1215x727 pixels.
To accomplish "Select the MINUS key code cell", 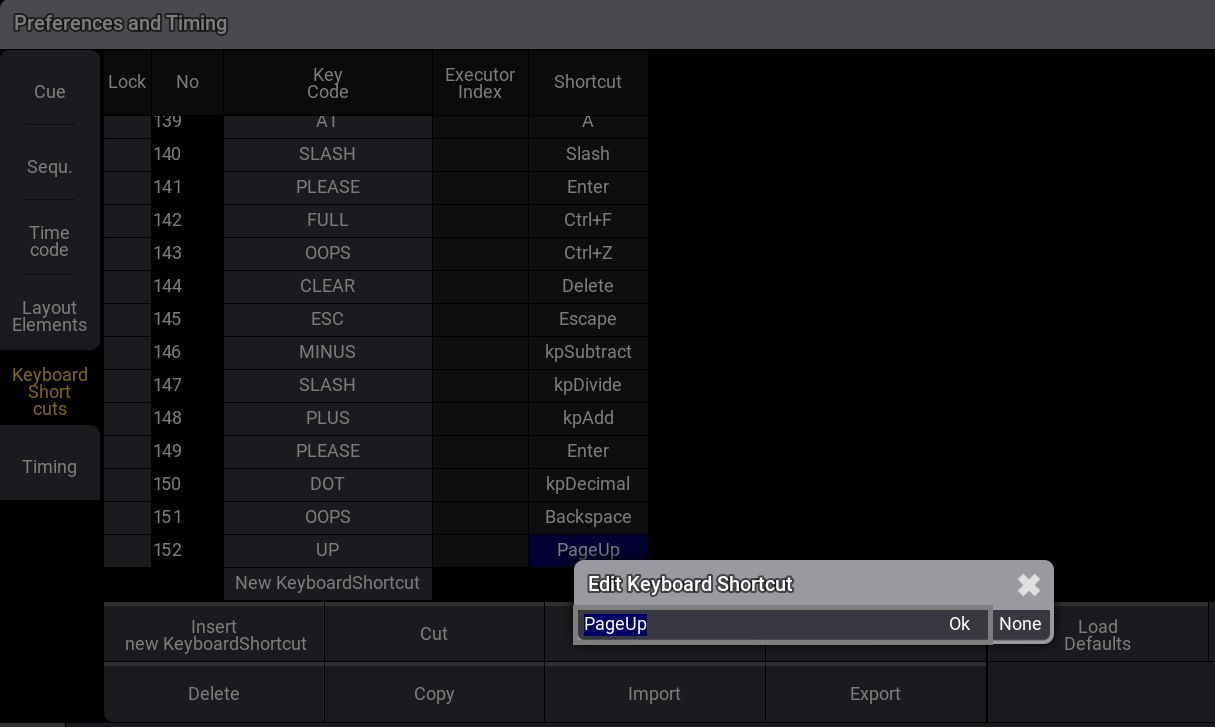I will point(328,352).
